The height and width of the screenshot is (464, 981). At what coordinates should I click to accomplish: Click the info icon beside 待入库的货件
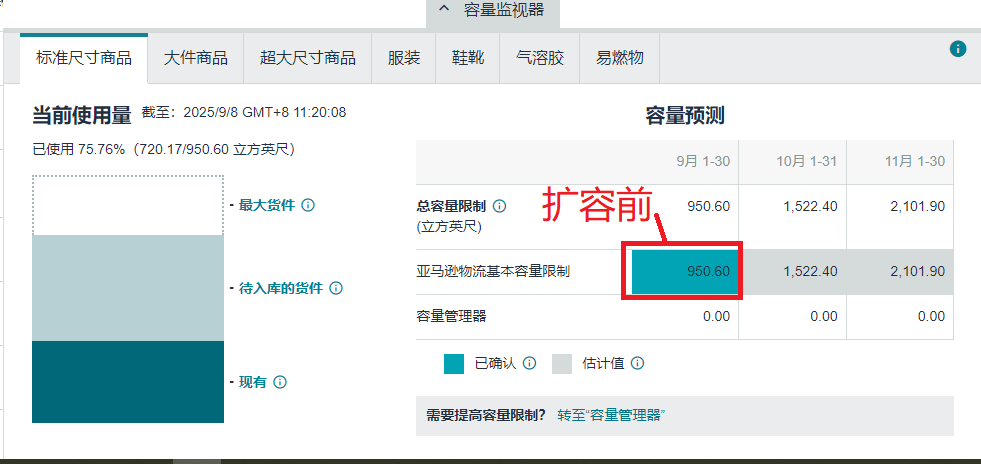336,288
